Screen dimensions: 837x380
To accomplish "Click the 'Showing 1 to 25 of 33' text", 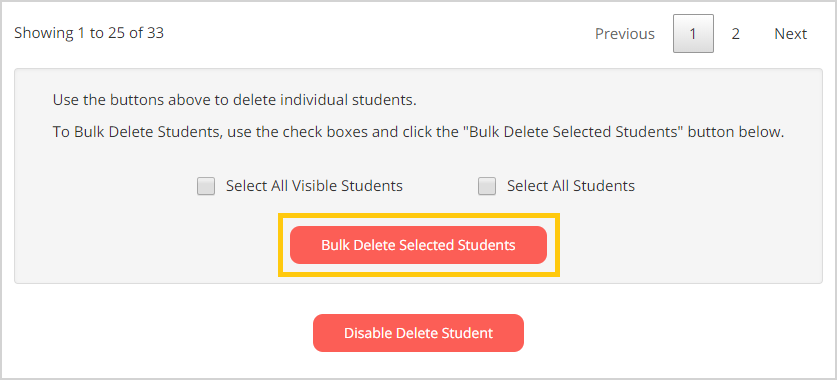I will [x=89, y=33].
